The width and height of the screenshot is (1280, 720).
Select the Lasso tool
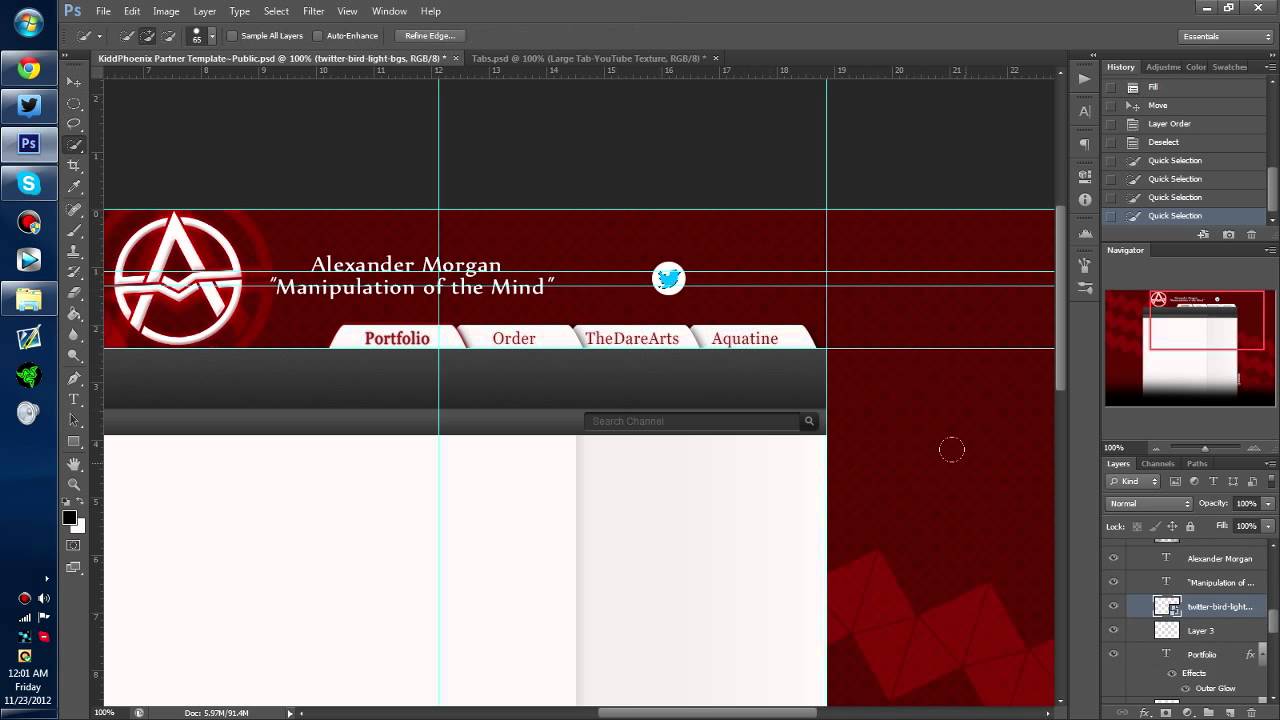point(74,123)
